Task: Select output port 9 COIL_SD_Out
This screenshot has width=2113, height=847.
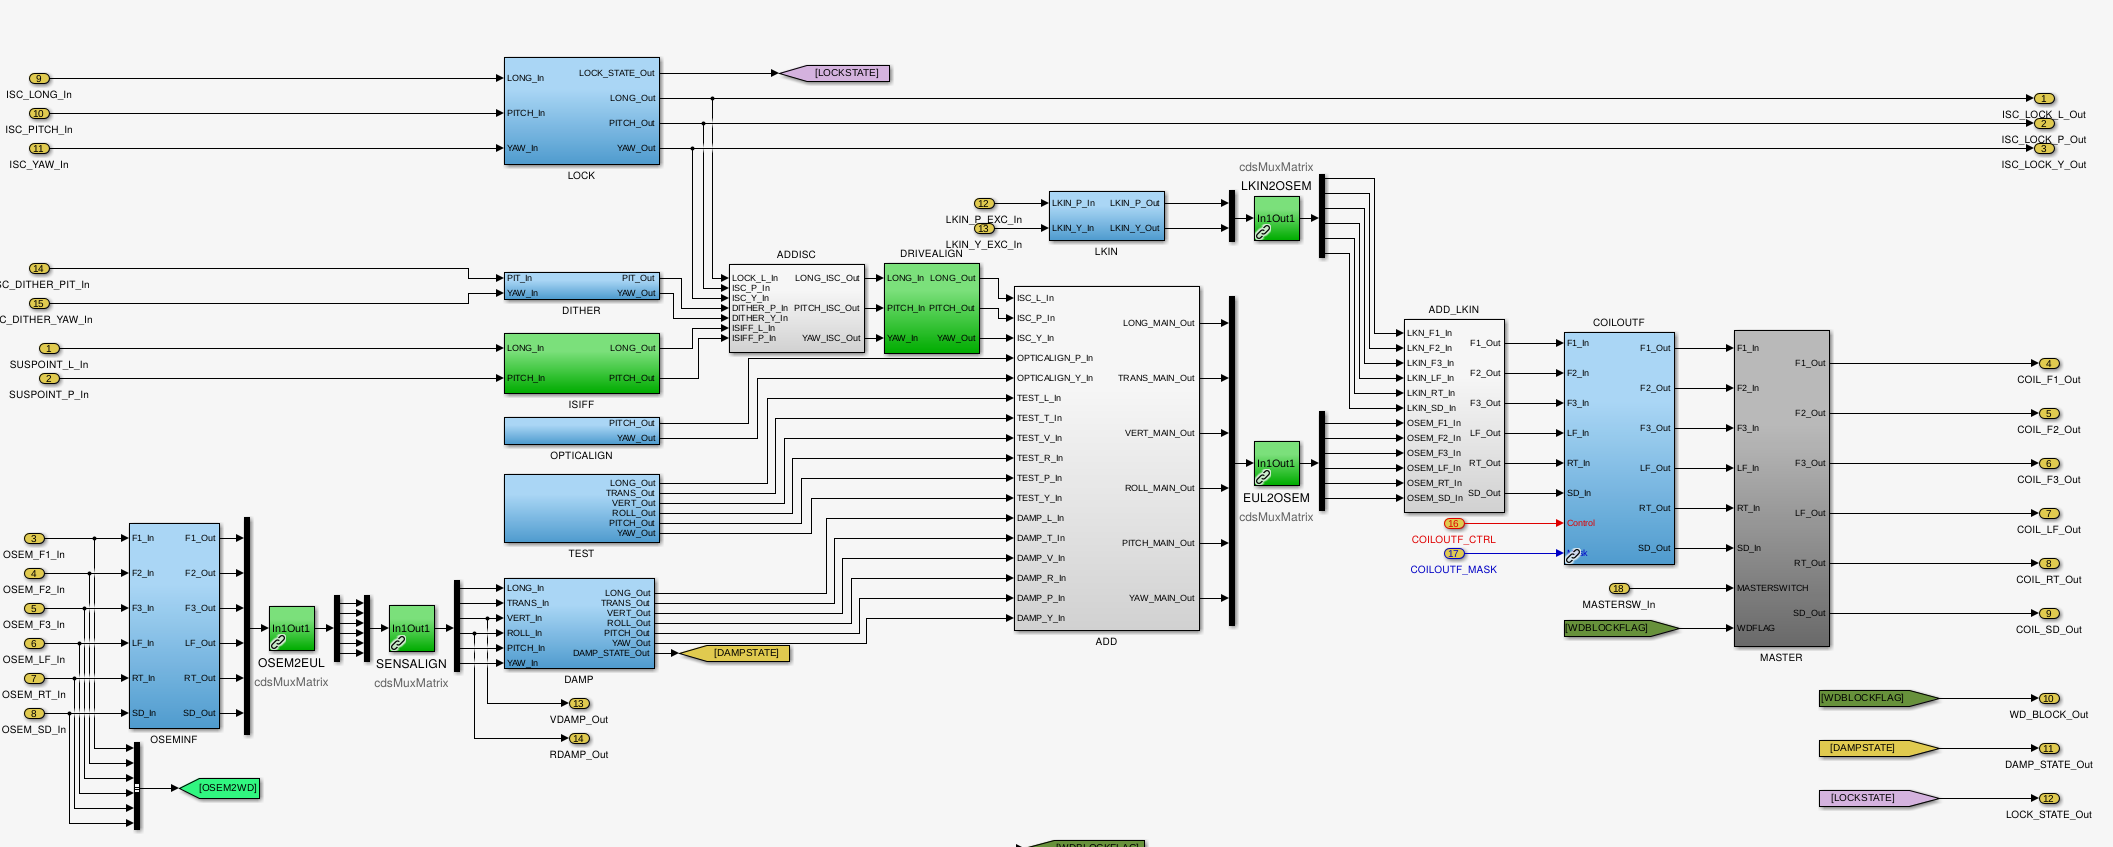Action: click(2049, 613)
